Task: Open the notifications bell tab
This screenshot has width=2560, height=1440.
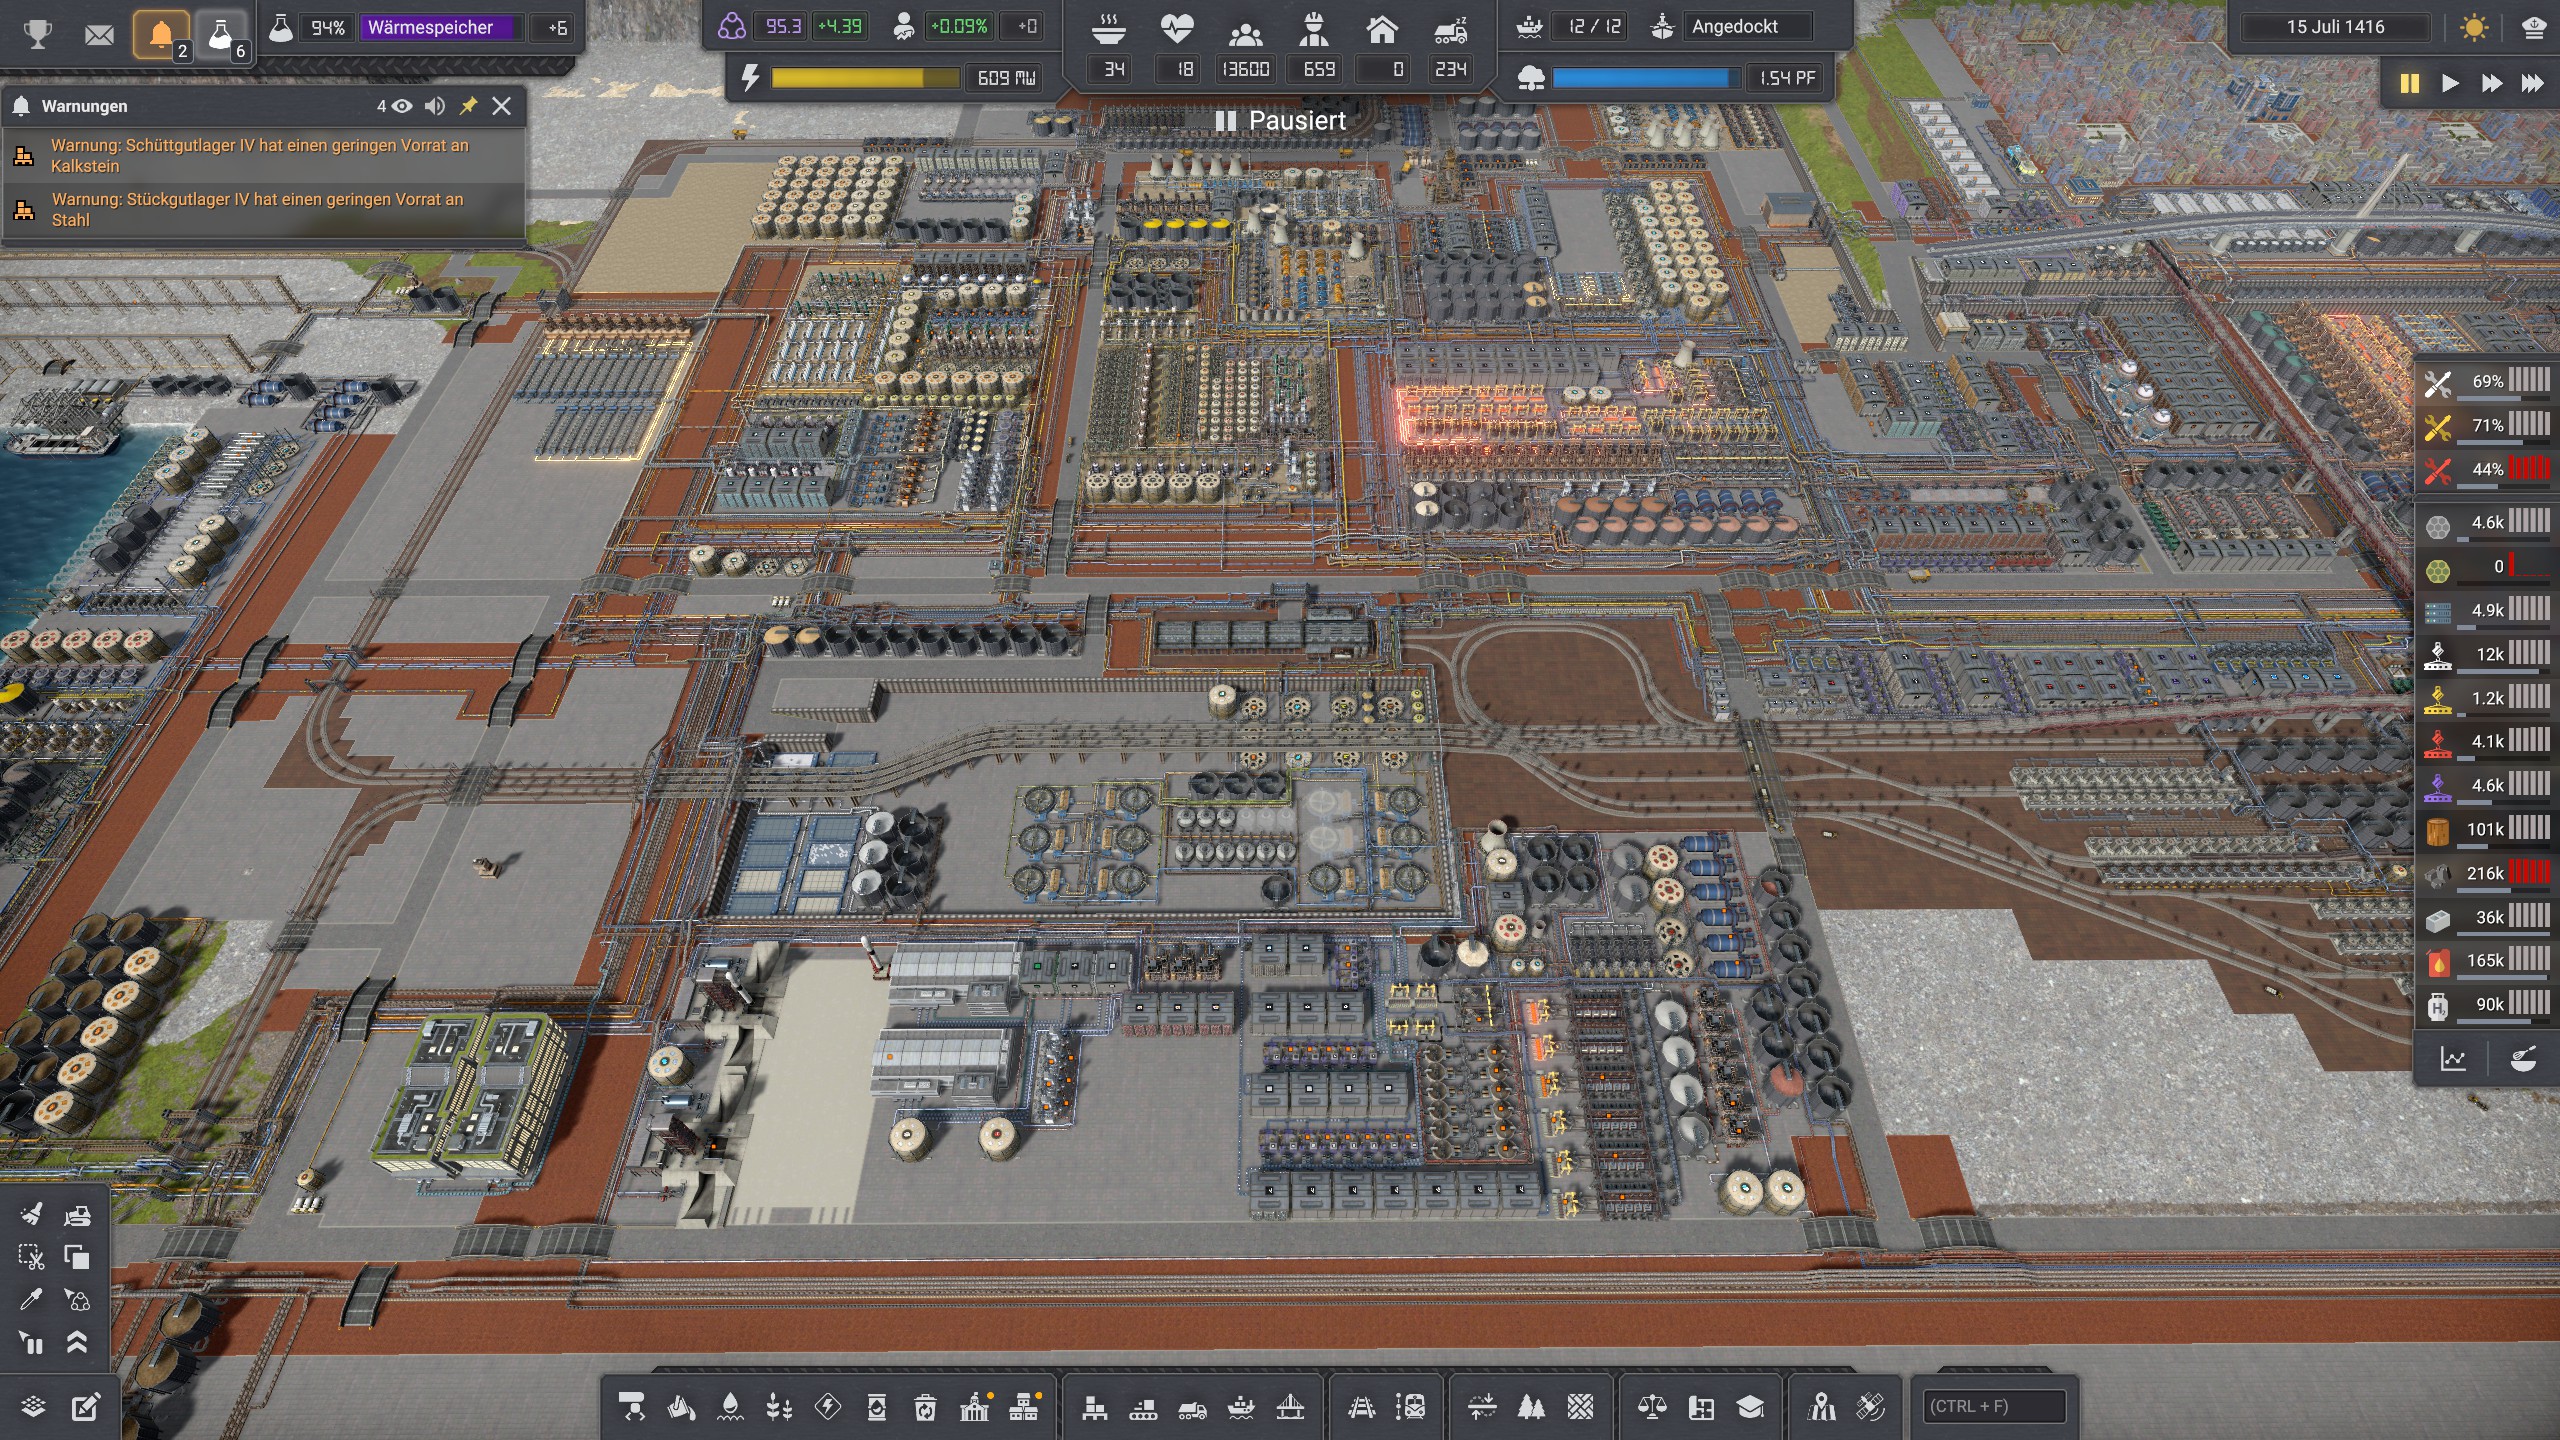Action: click(x=161, y=35)
